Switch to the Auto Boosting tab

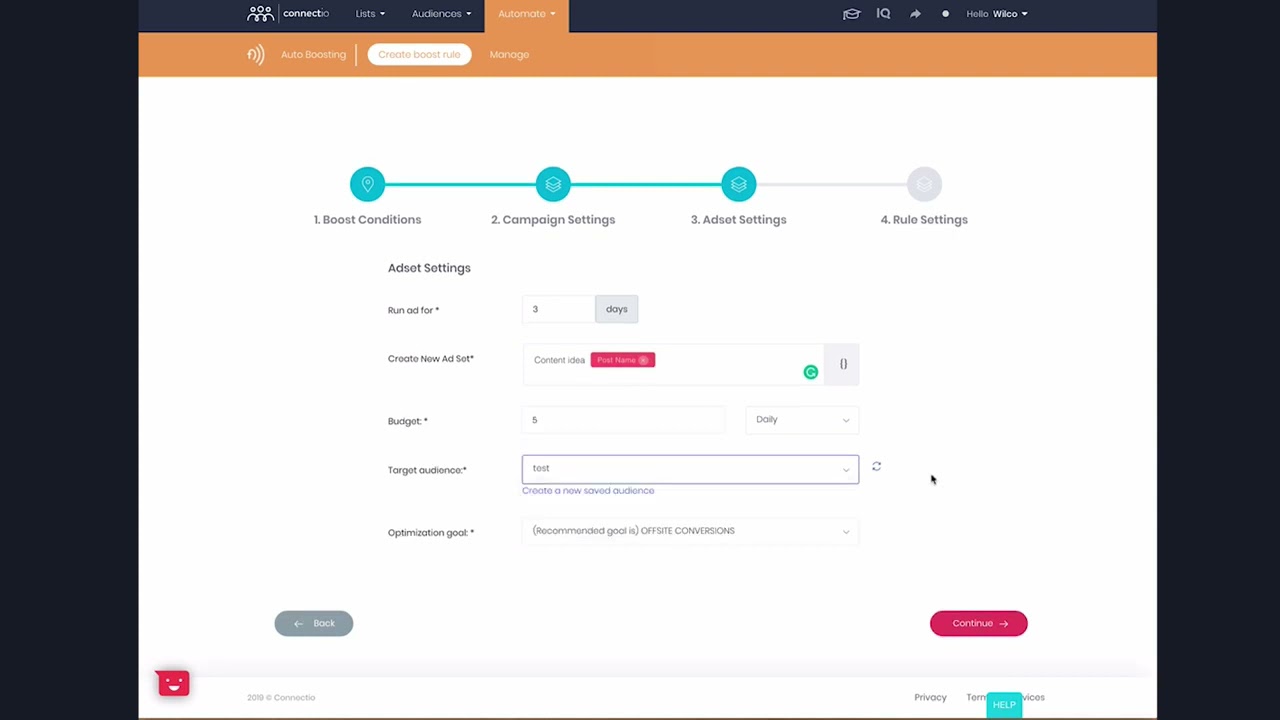313,55
